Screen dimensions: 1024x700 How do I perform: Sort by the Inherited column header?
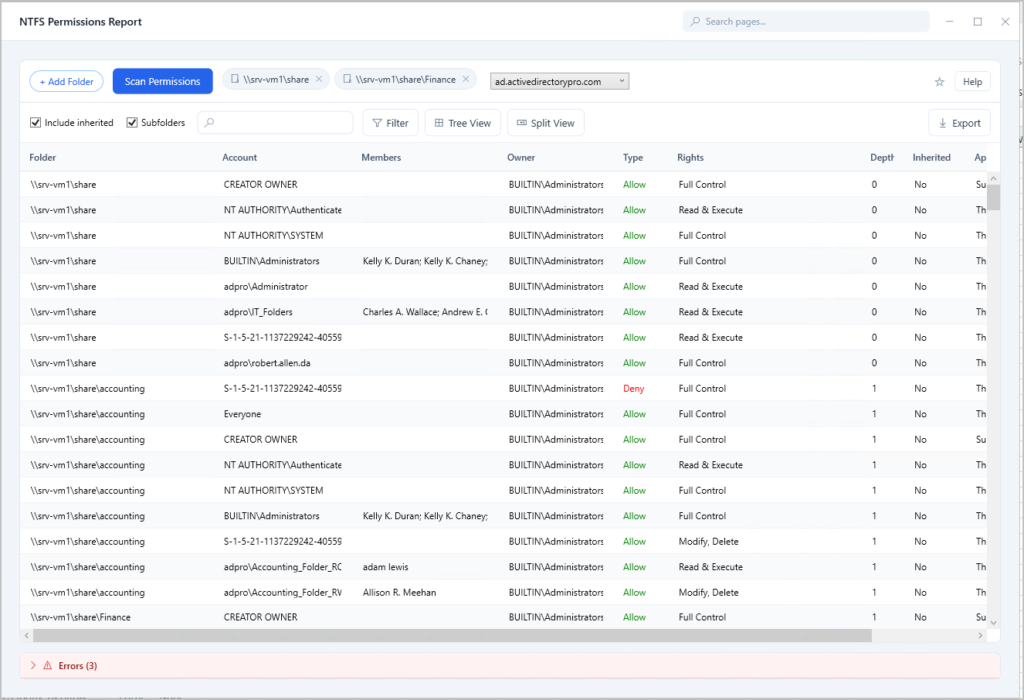click(x=931, y=157)
